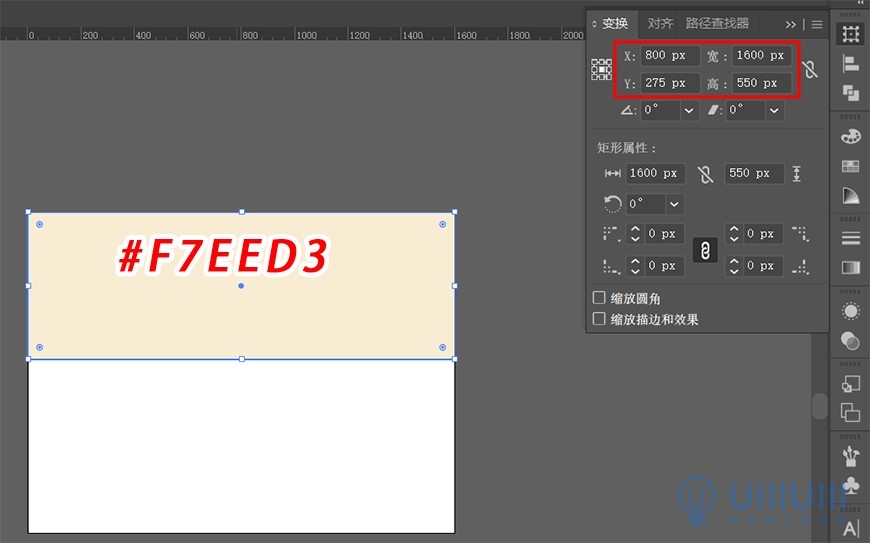Screen dimensions: 870x543
Task: Open the shear angle dropdown
Action: pyautogui.click(x=774, y=110)
